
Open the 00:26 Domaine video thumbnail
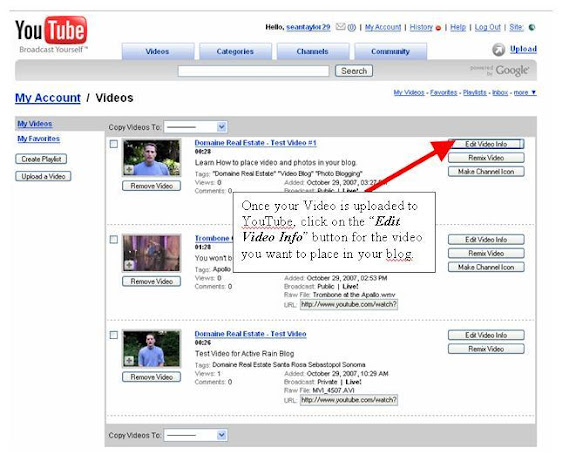(x=151, y=349)
